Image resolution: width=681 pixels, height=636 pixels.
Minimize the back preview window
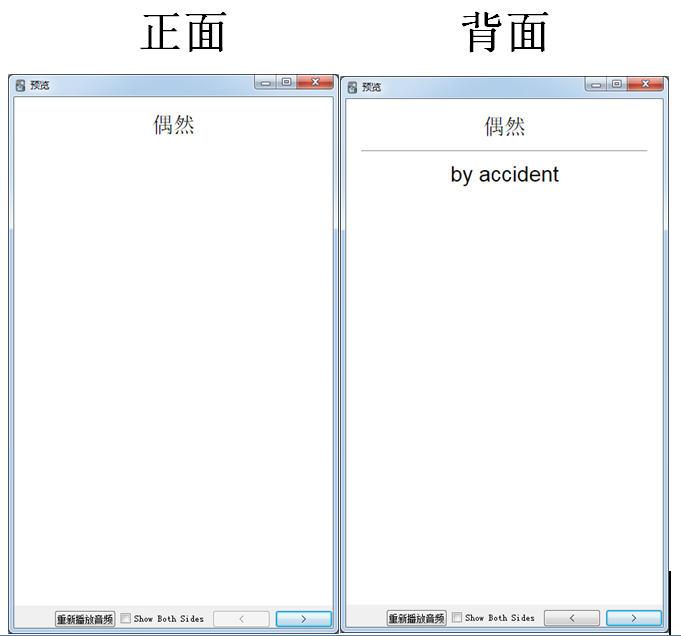click(596, 84)
